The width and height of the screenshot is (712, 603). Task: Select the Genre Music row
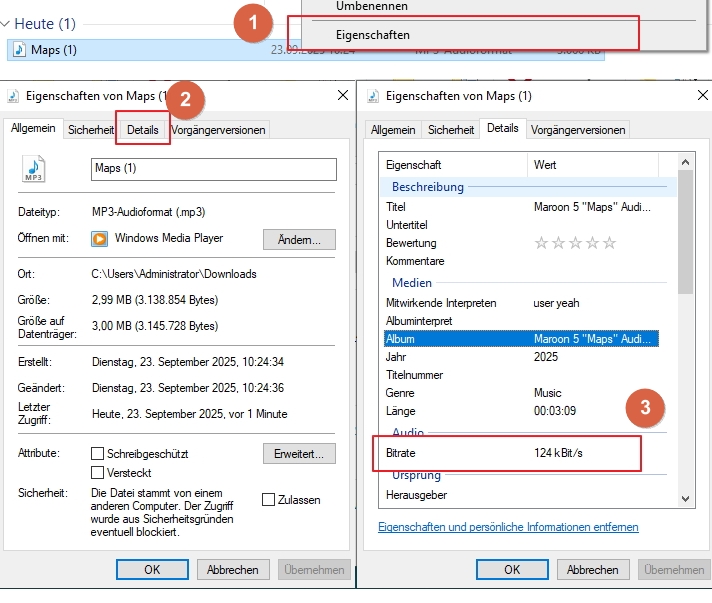click(x=521, y=393)
